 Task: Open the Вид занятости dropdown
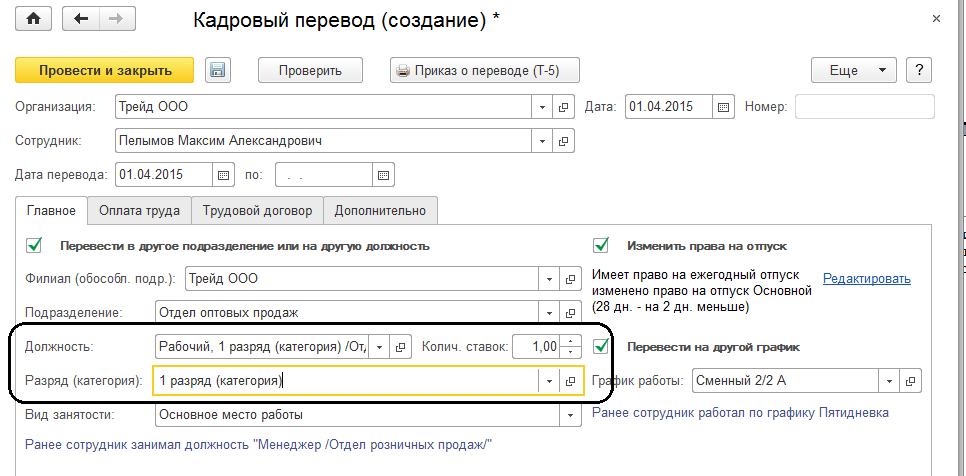pos(570,414)
